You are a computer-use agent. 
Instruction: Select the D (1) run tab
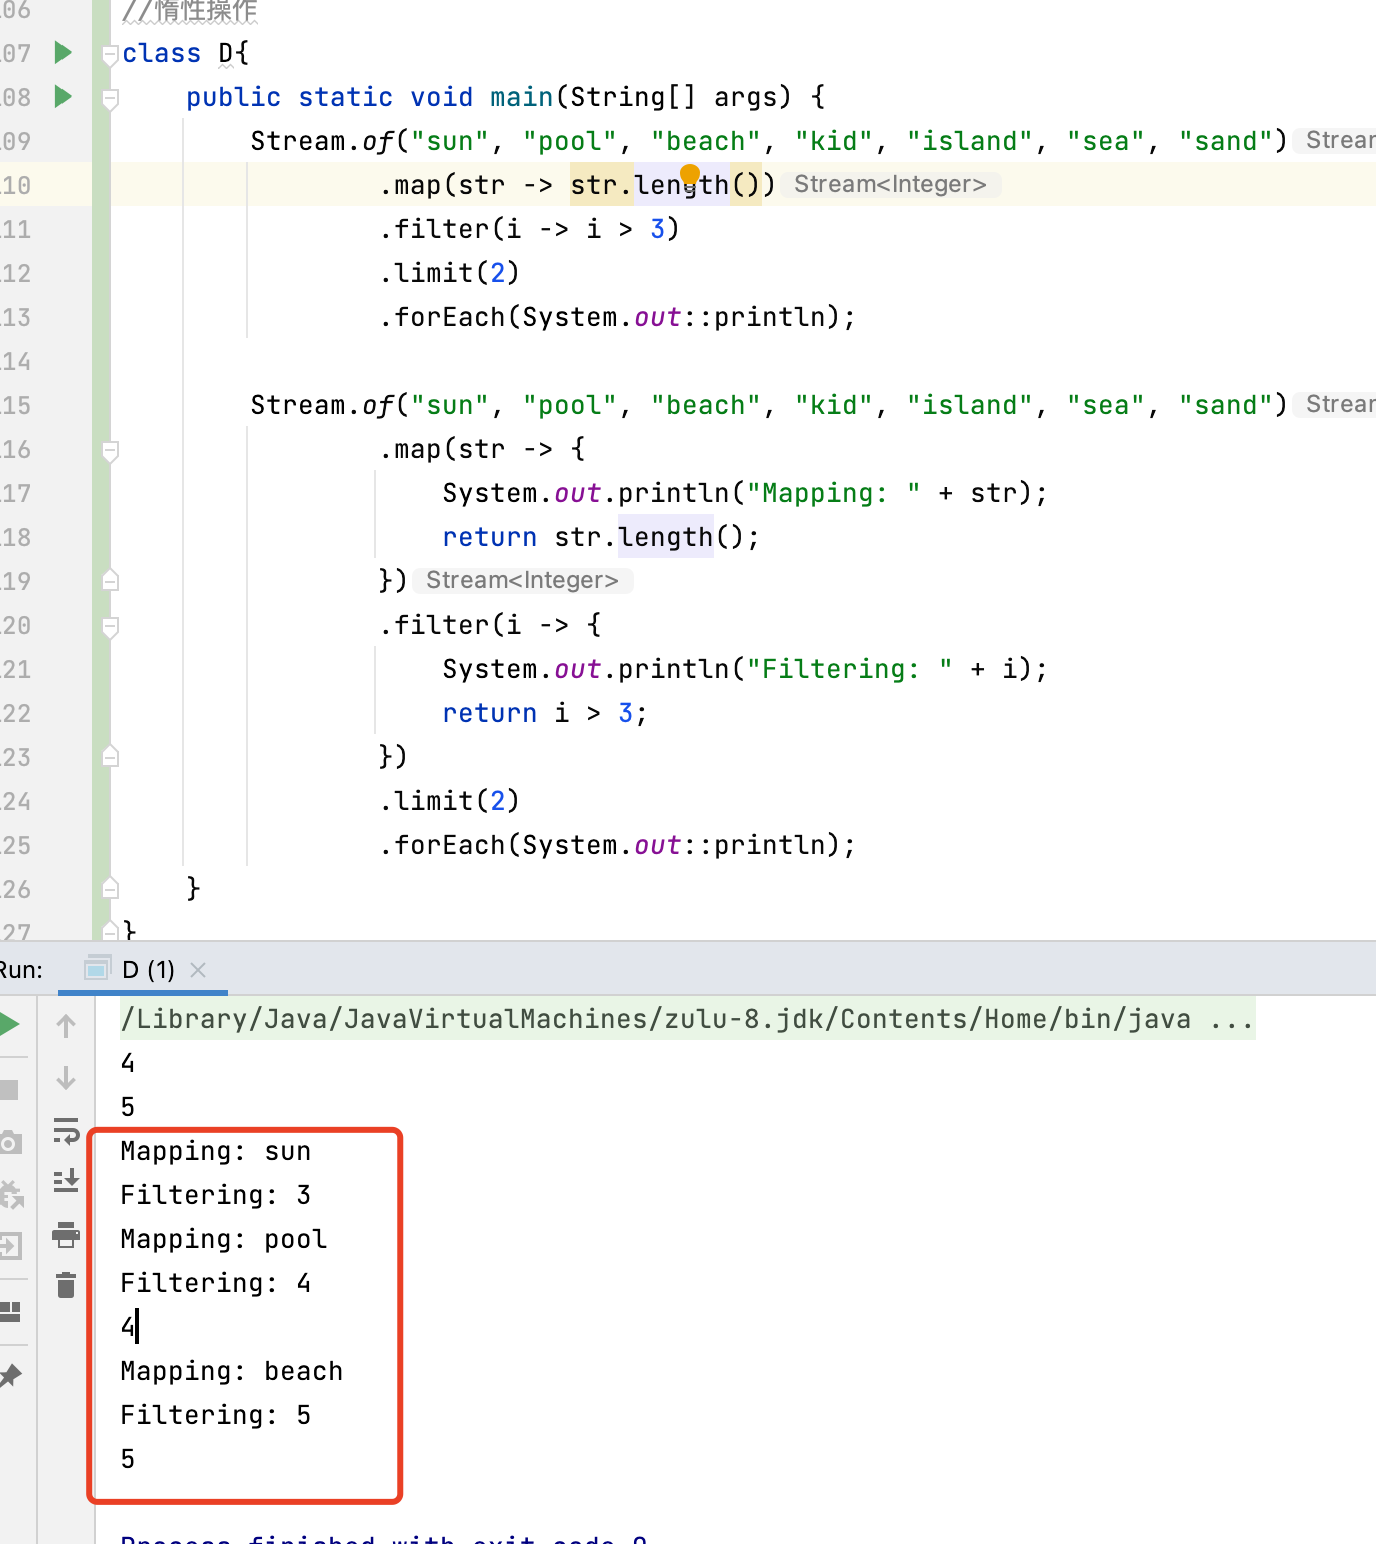[147, 970]
